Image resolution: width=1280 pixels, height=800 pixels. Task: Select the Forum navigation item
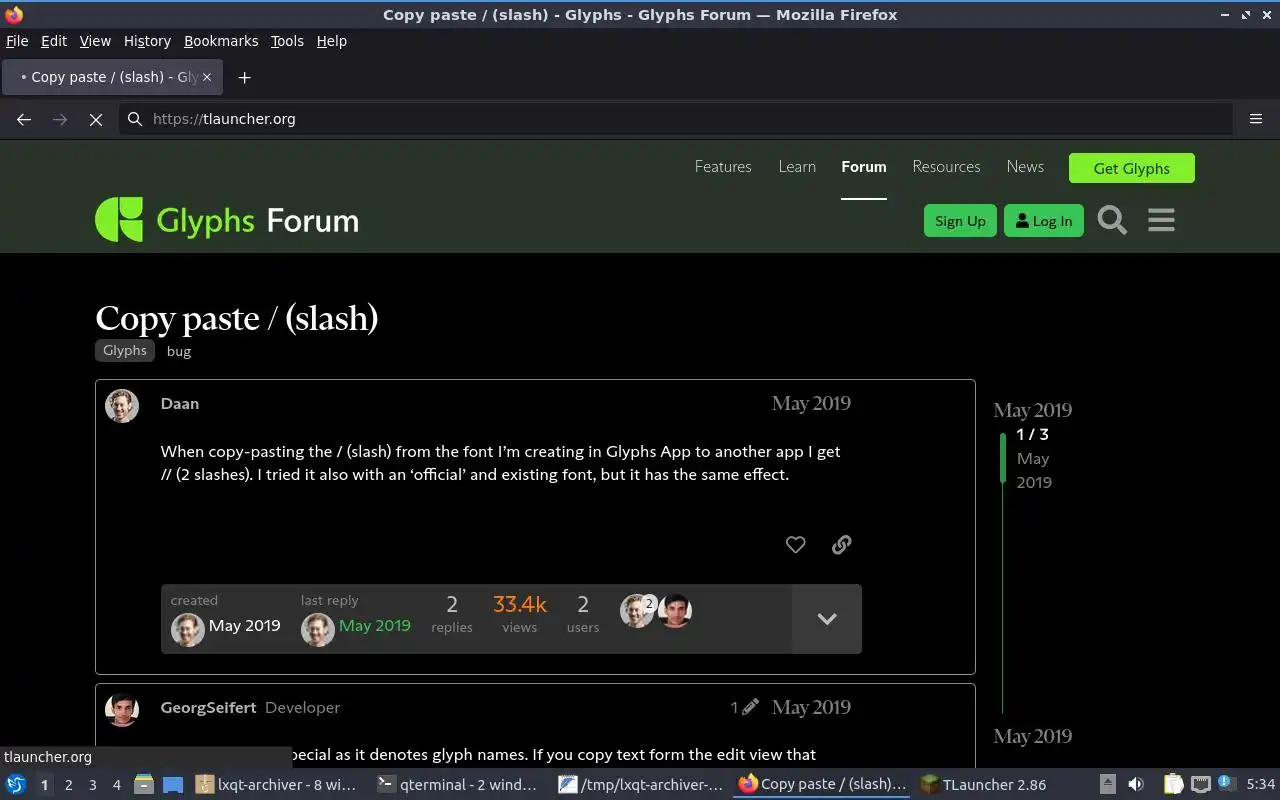(x=864, y=167)
